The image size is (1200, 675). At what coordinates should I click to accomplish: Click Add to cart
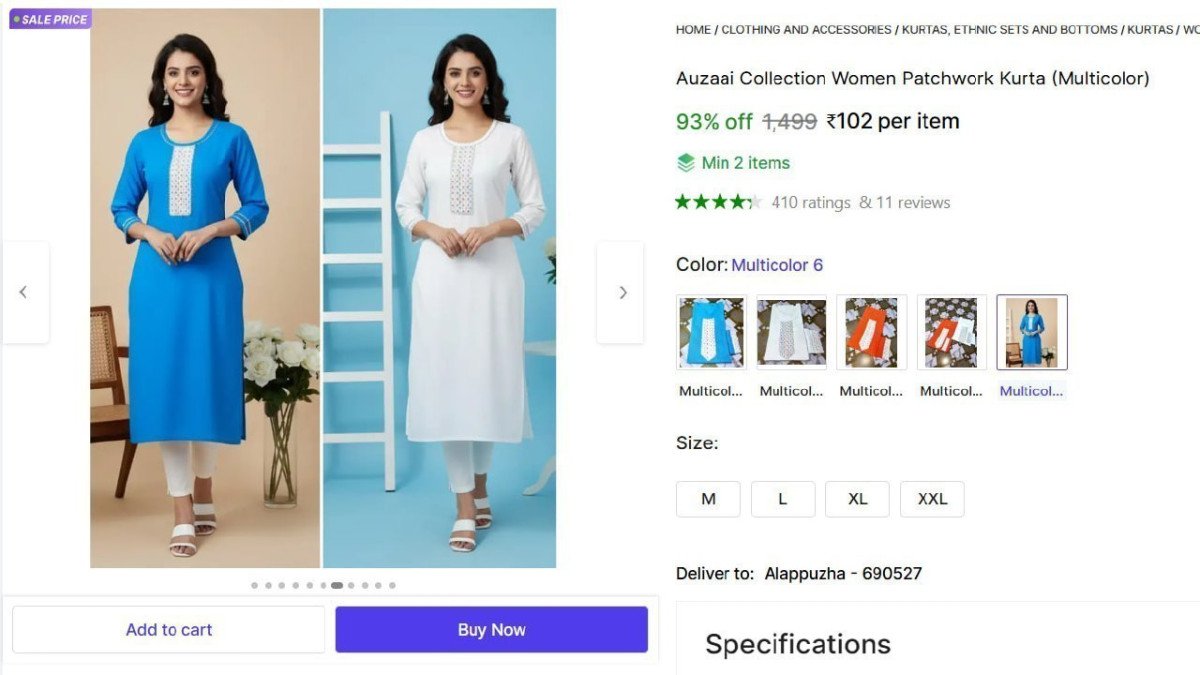click(168, 629)
